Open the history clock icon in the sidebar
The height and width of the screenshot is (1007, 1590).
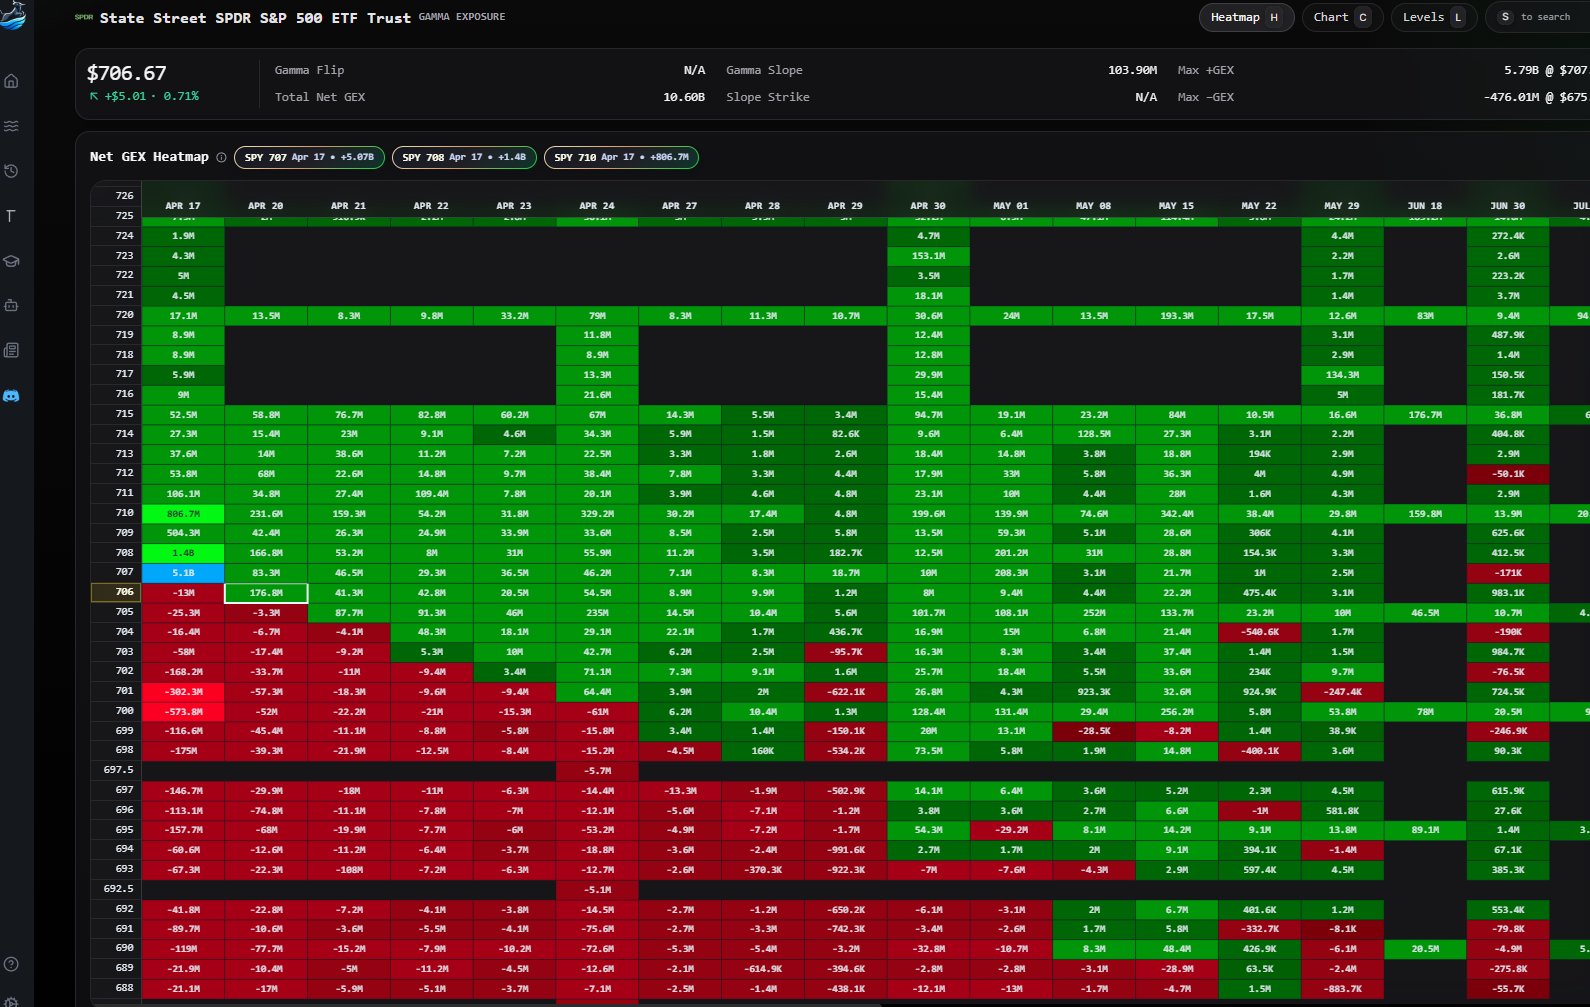pos(11,171)
